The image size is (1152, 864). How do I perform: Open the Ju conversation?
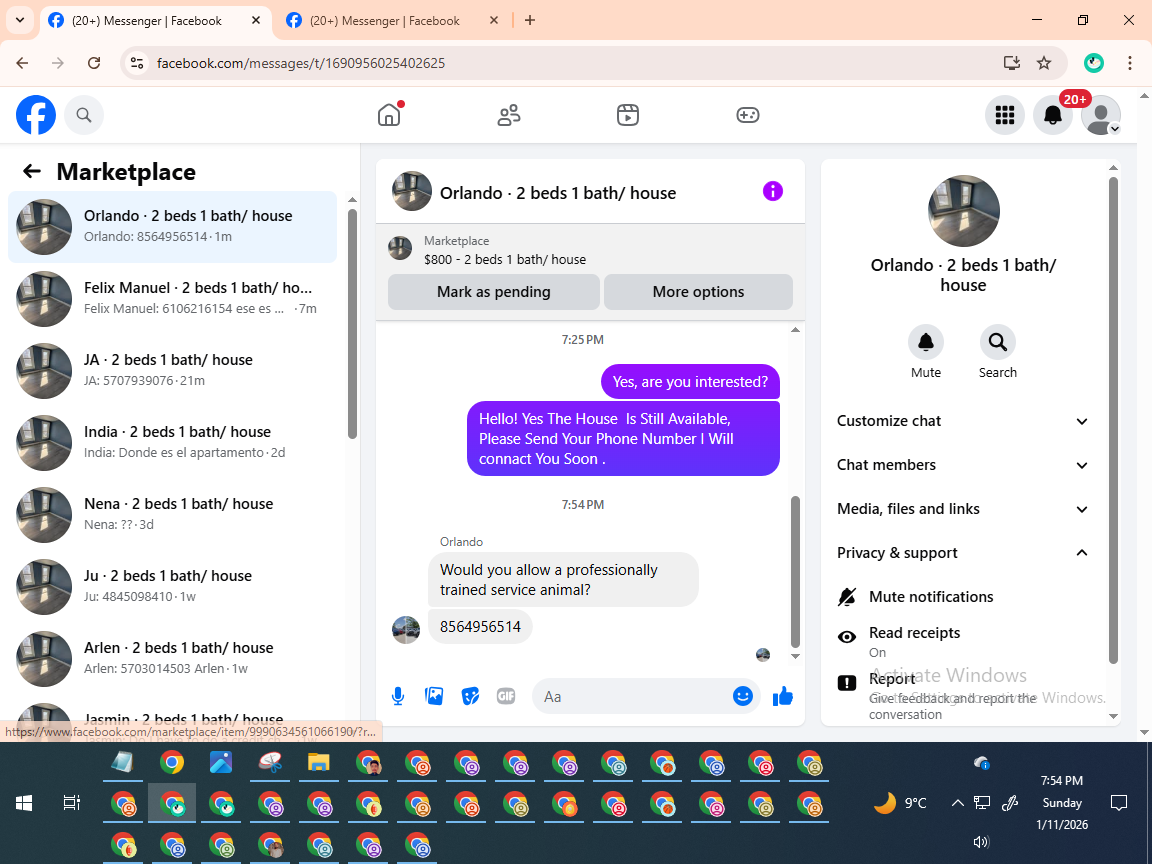pyautogui.click(x=173, y=586)
